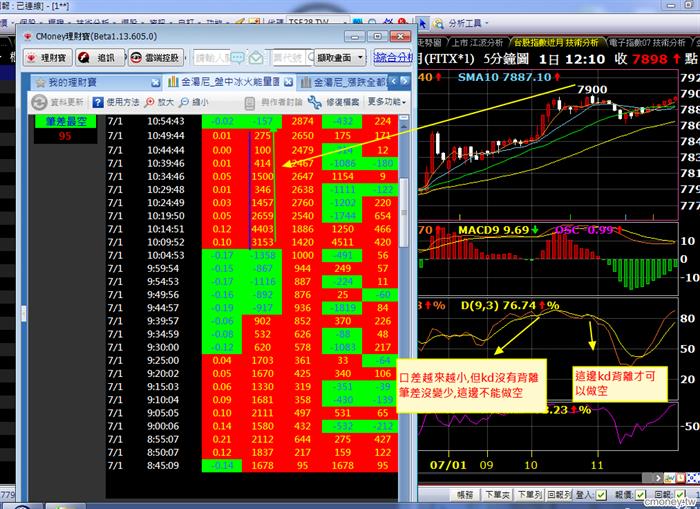Close the 金湯尼_盤中冰火能量圖 tab
The width and height of the screenshot is (700, 509).
pyautogui.click(x=288, y=82)
